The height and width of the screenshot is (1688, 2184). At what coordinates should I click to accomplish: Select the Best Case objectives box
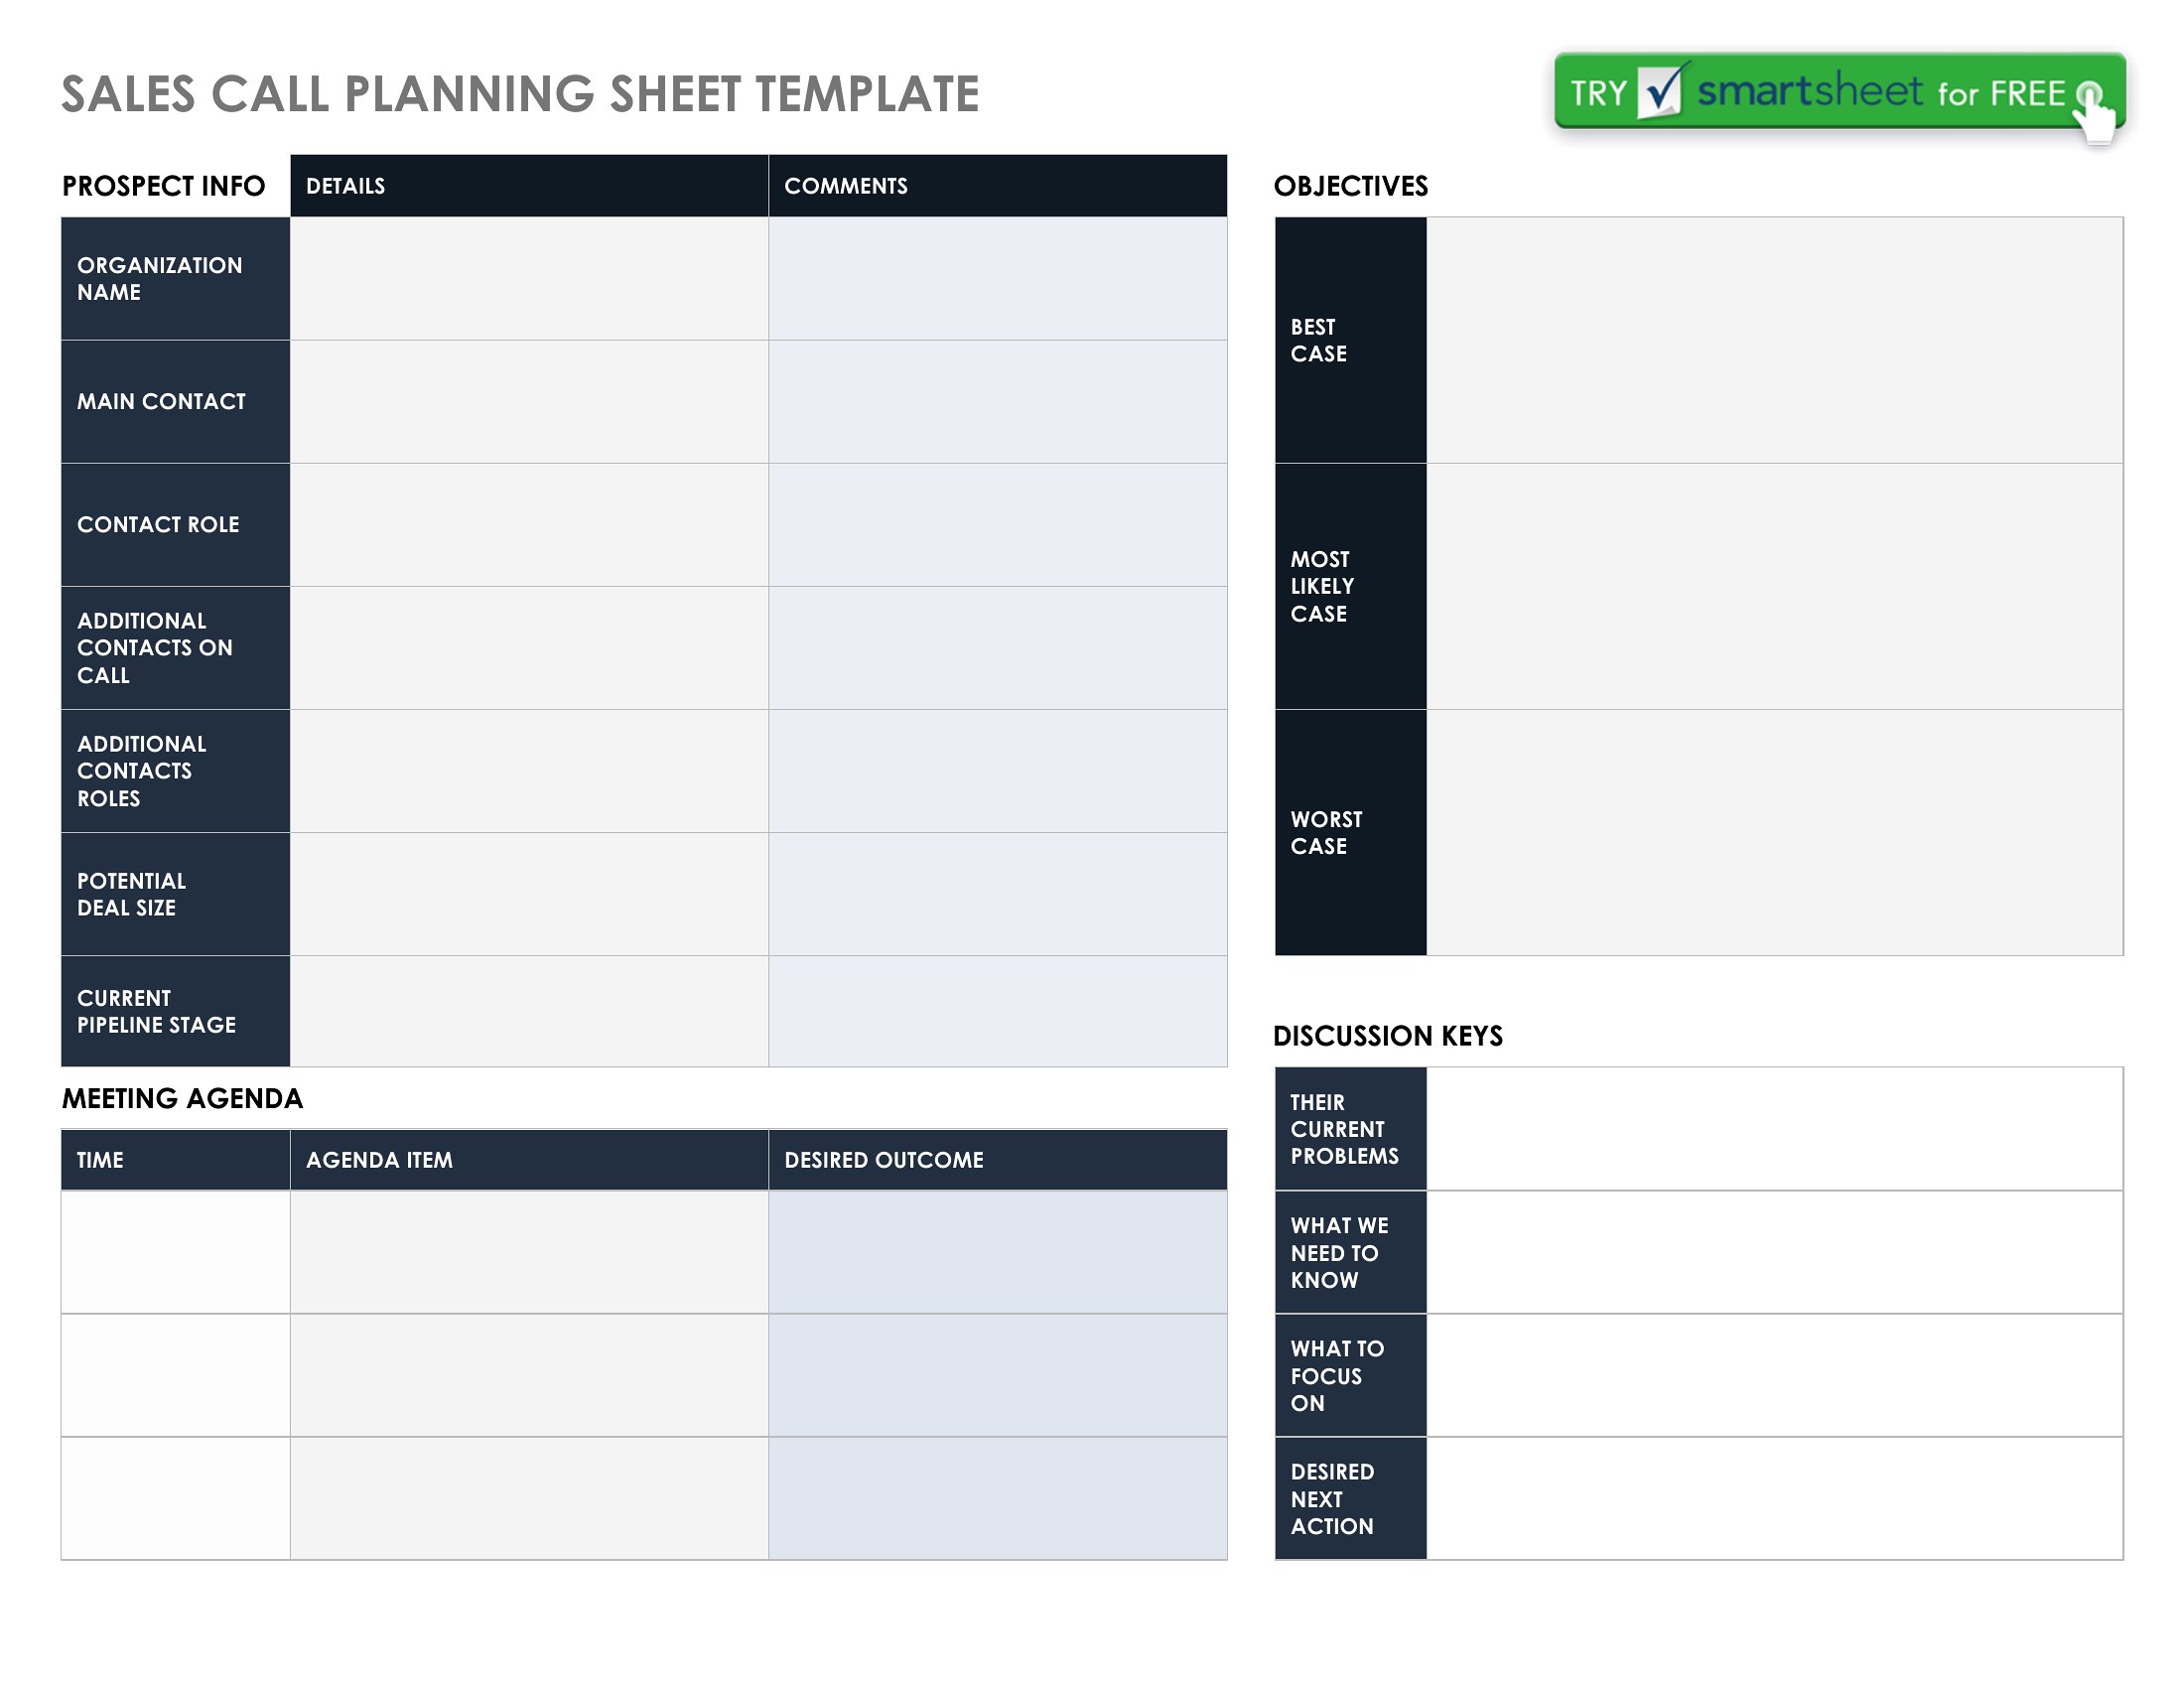(1774, 340)
